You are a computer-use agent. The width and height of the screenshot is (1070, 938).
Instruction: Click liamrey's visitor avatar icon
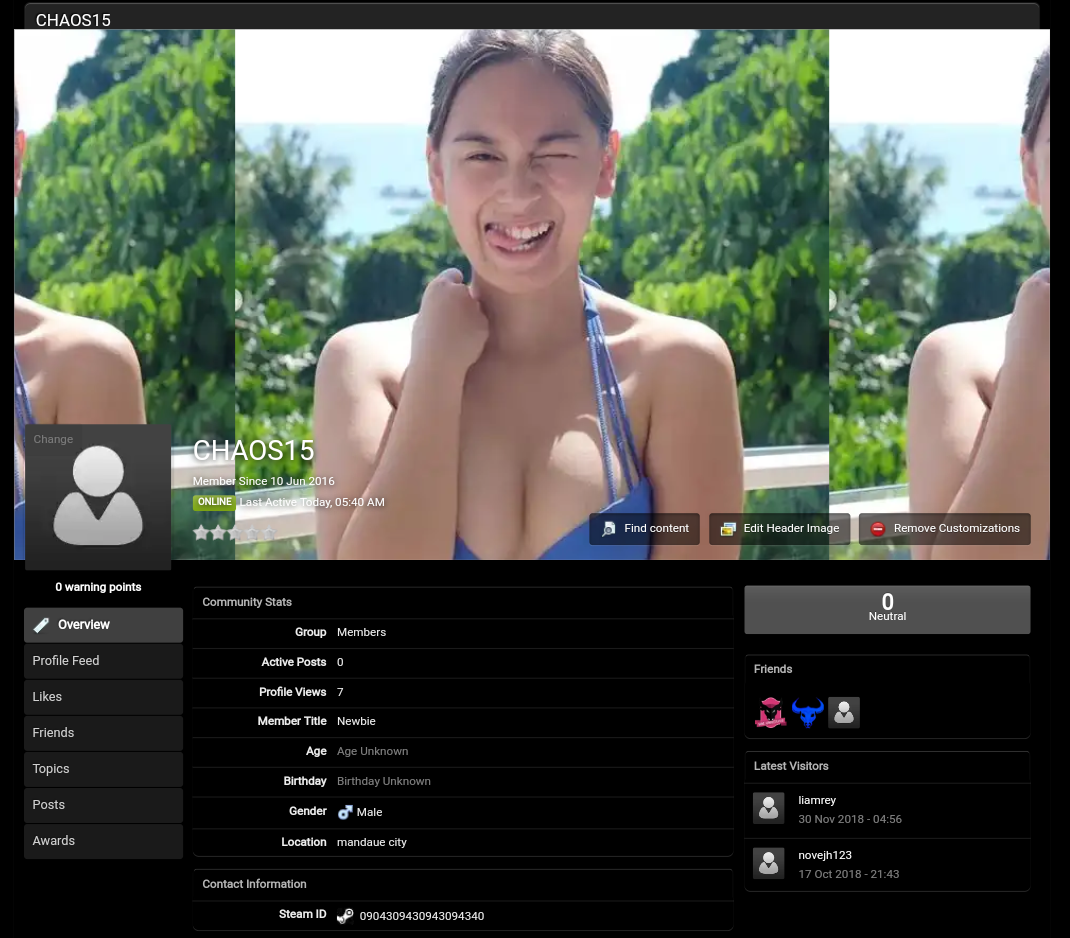769,809
